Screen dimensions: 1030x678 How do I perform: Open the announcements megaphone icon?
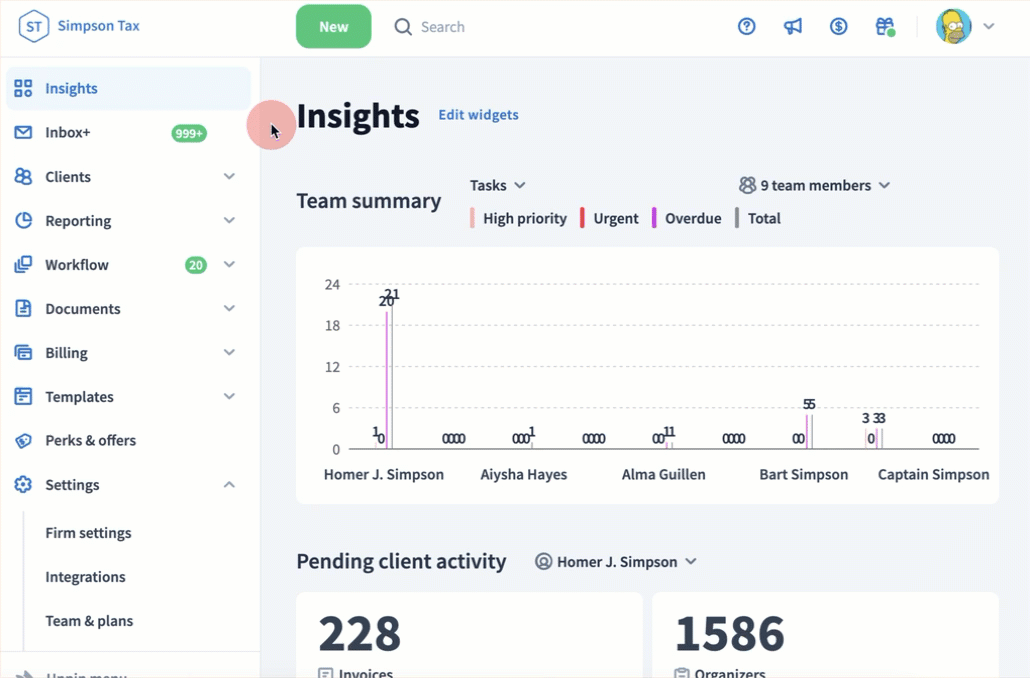click(x=793, y=27)
